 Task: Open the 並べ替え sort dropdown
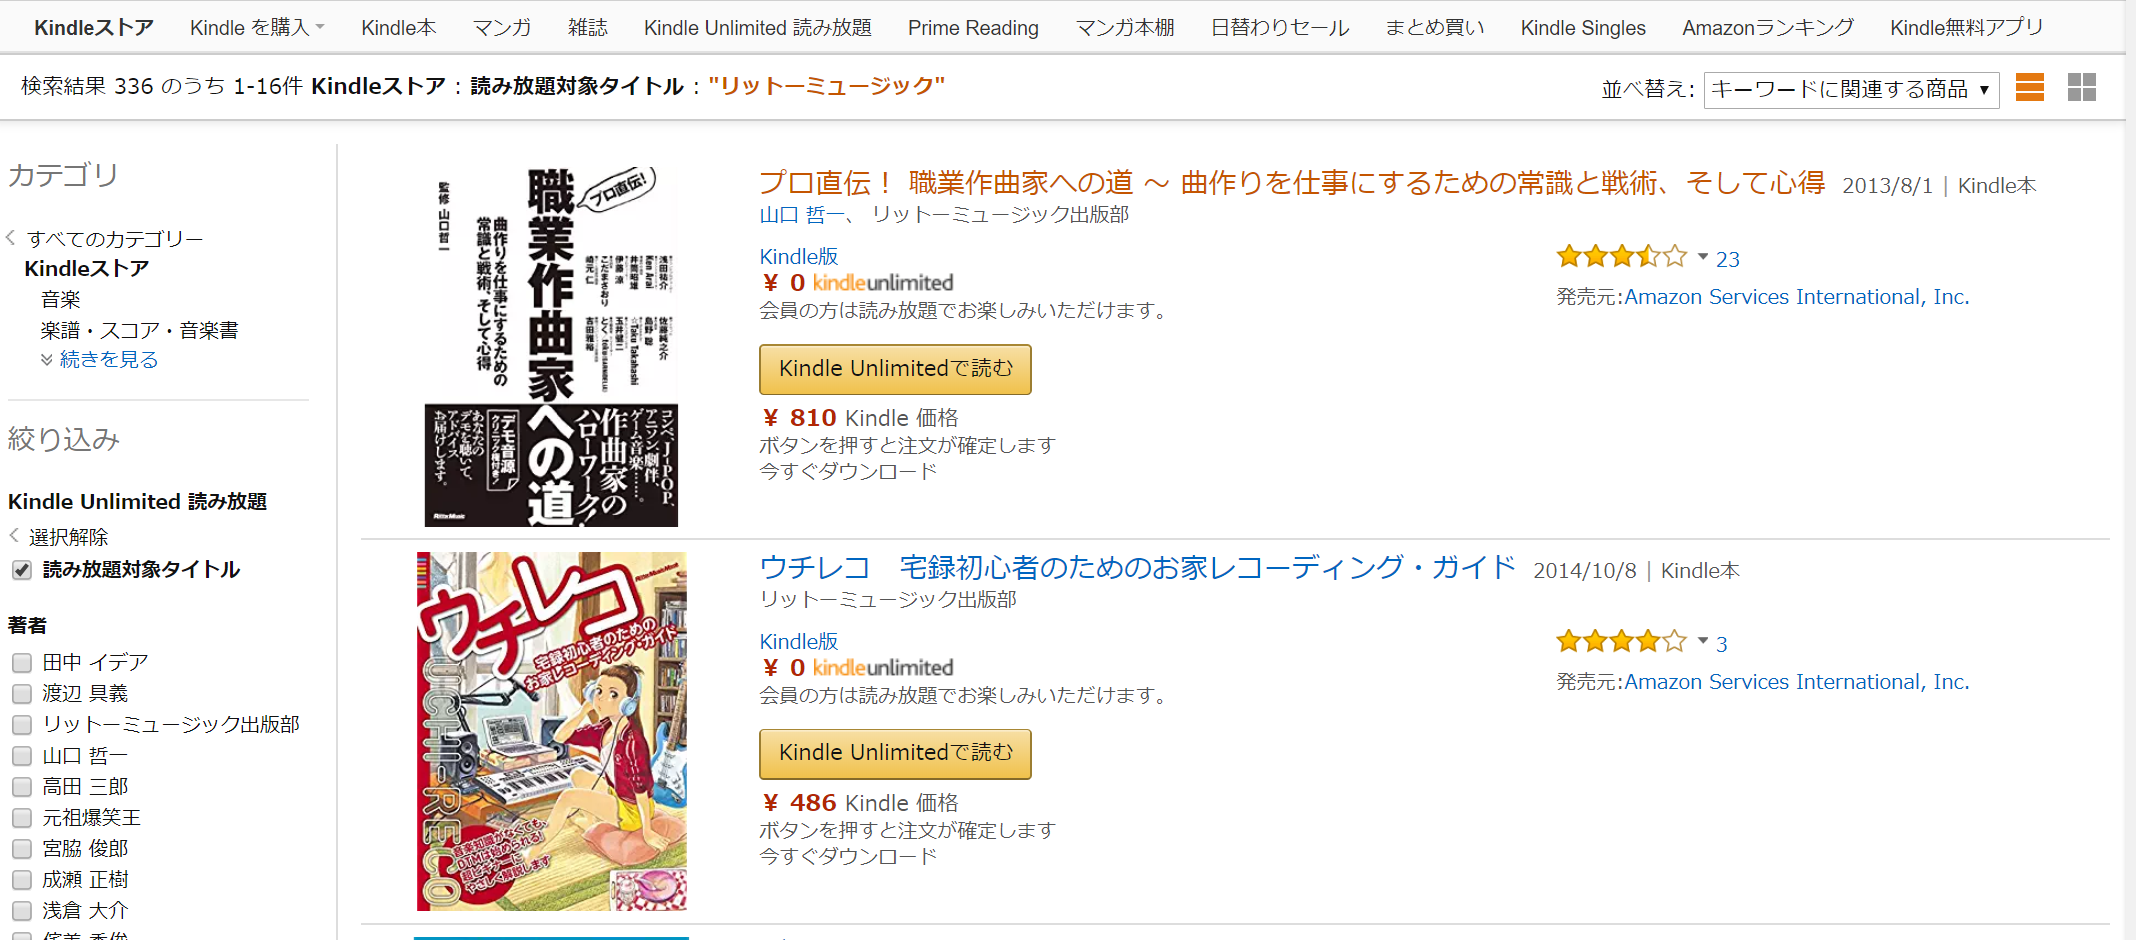(1850, 89)
